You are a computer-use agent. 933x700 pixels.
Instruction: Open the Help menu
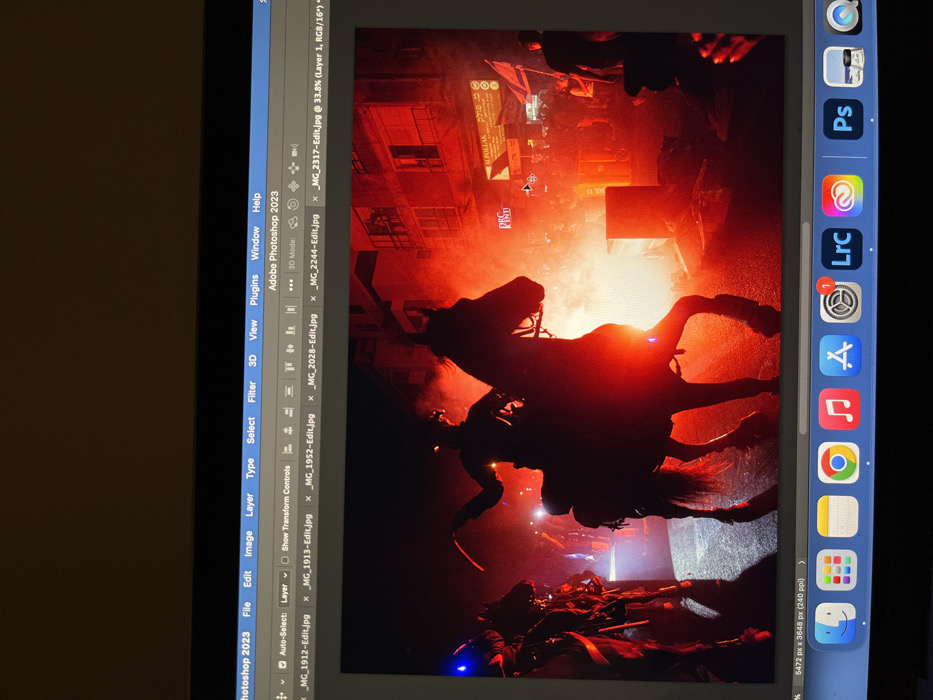256,202
